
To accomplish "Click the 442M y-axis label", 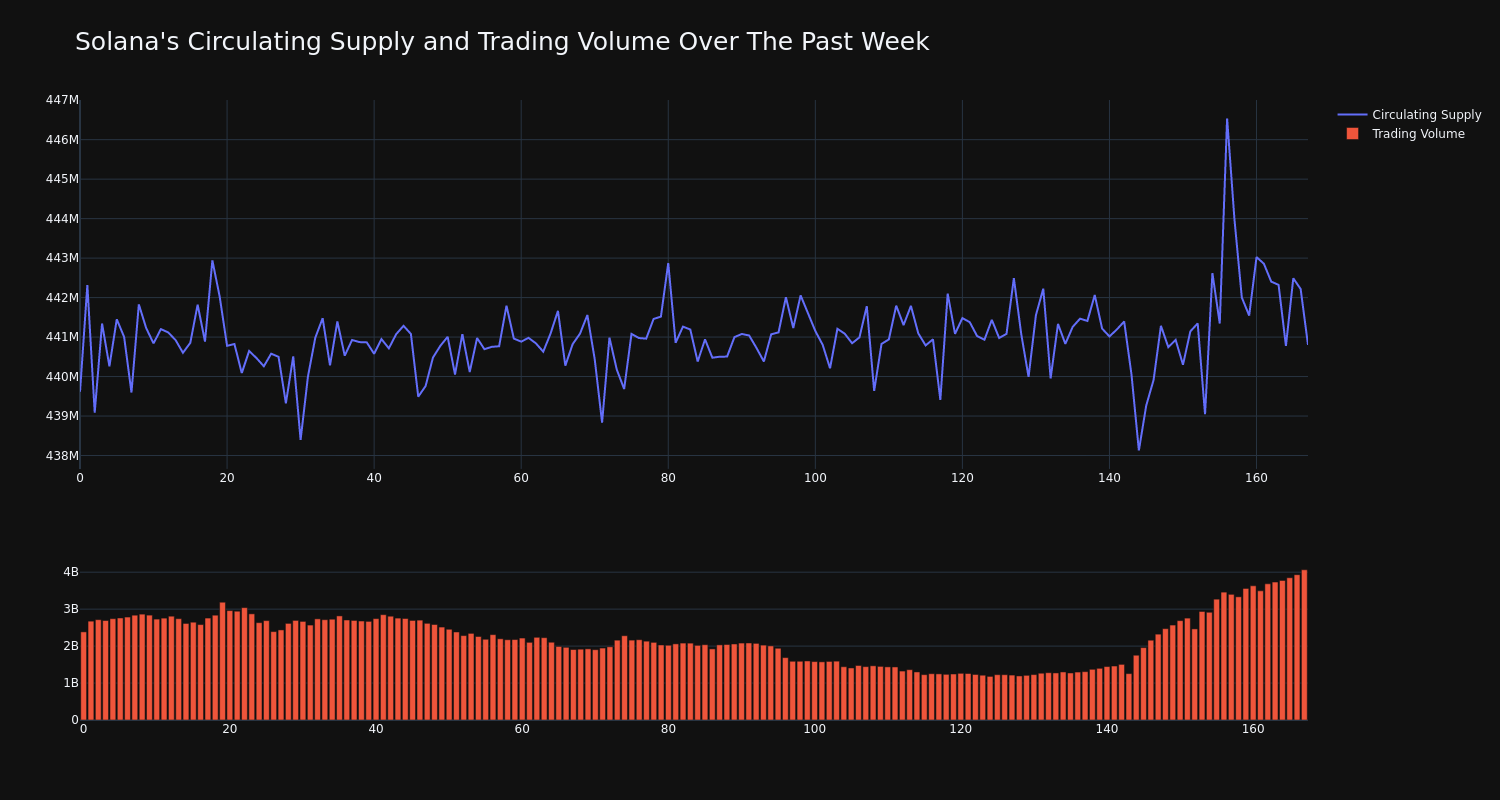I will click(x=62, y=298).
